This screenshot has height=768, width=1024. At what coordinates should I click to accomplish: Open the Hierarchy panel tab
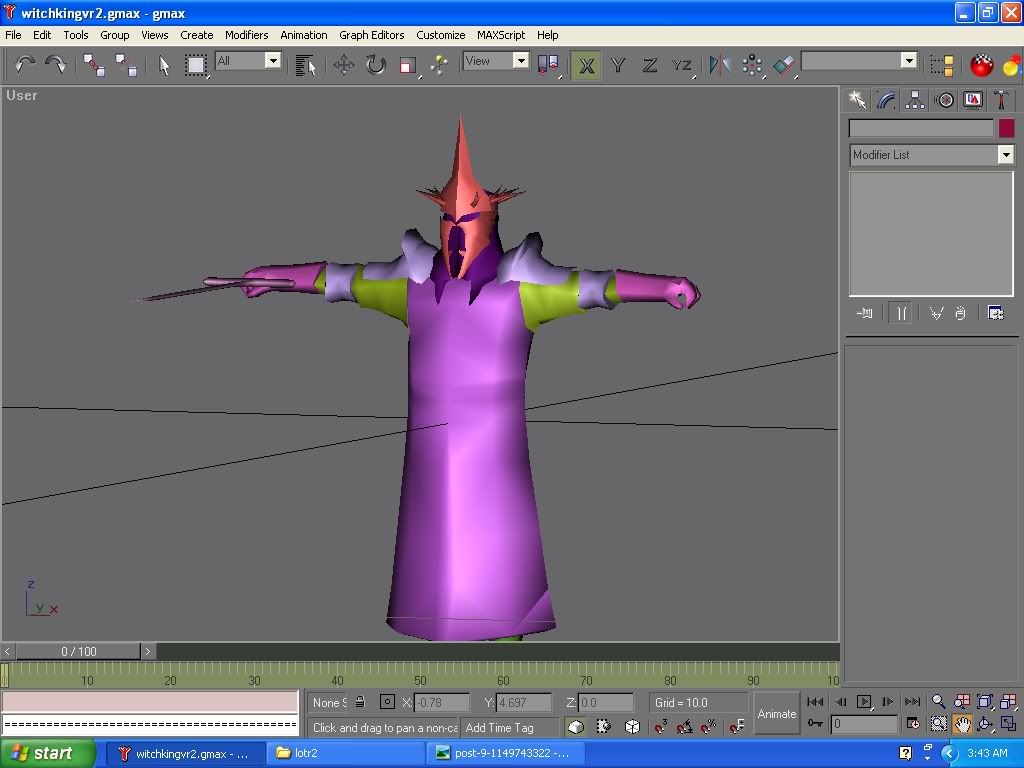click(x=914, y=100)
